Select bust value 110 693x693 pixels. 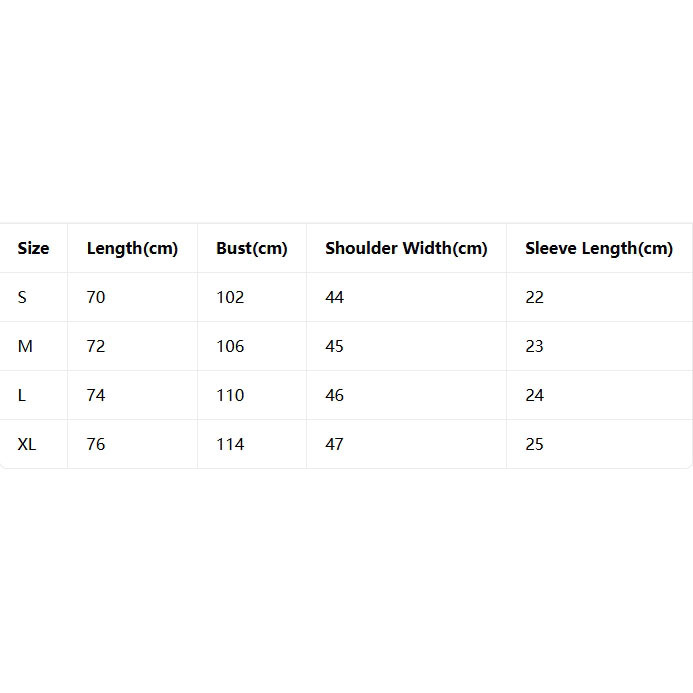(230, 395)
